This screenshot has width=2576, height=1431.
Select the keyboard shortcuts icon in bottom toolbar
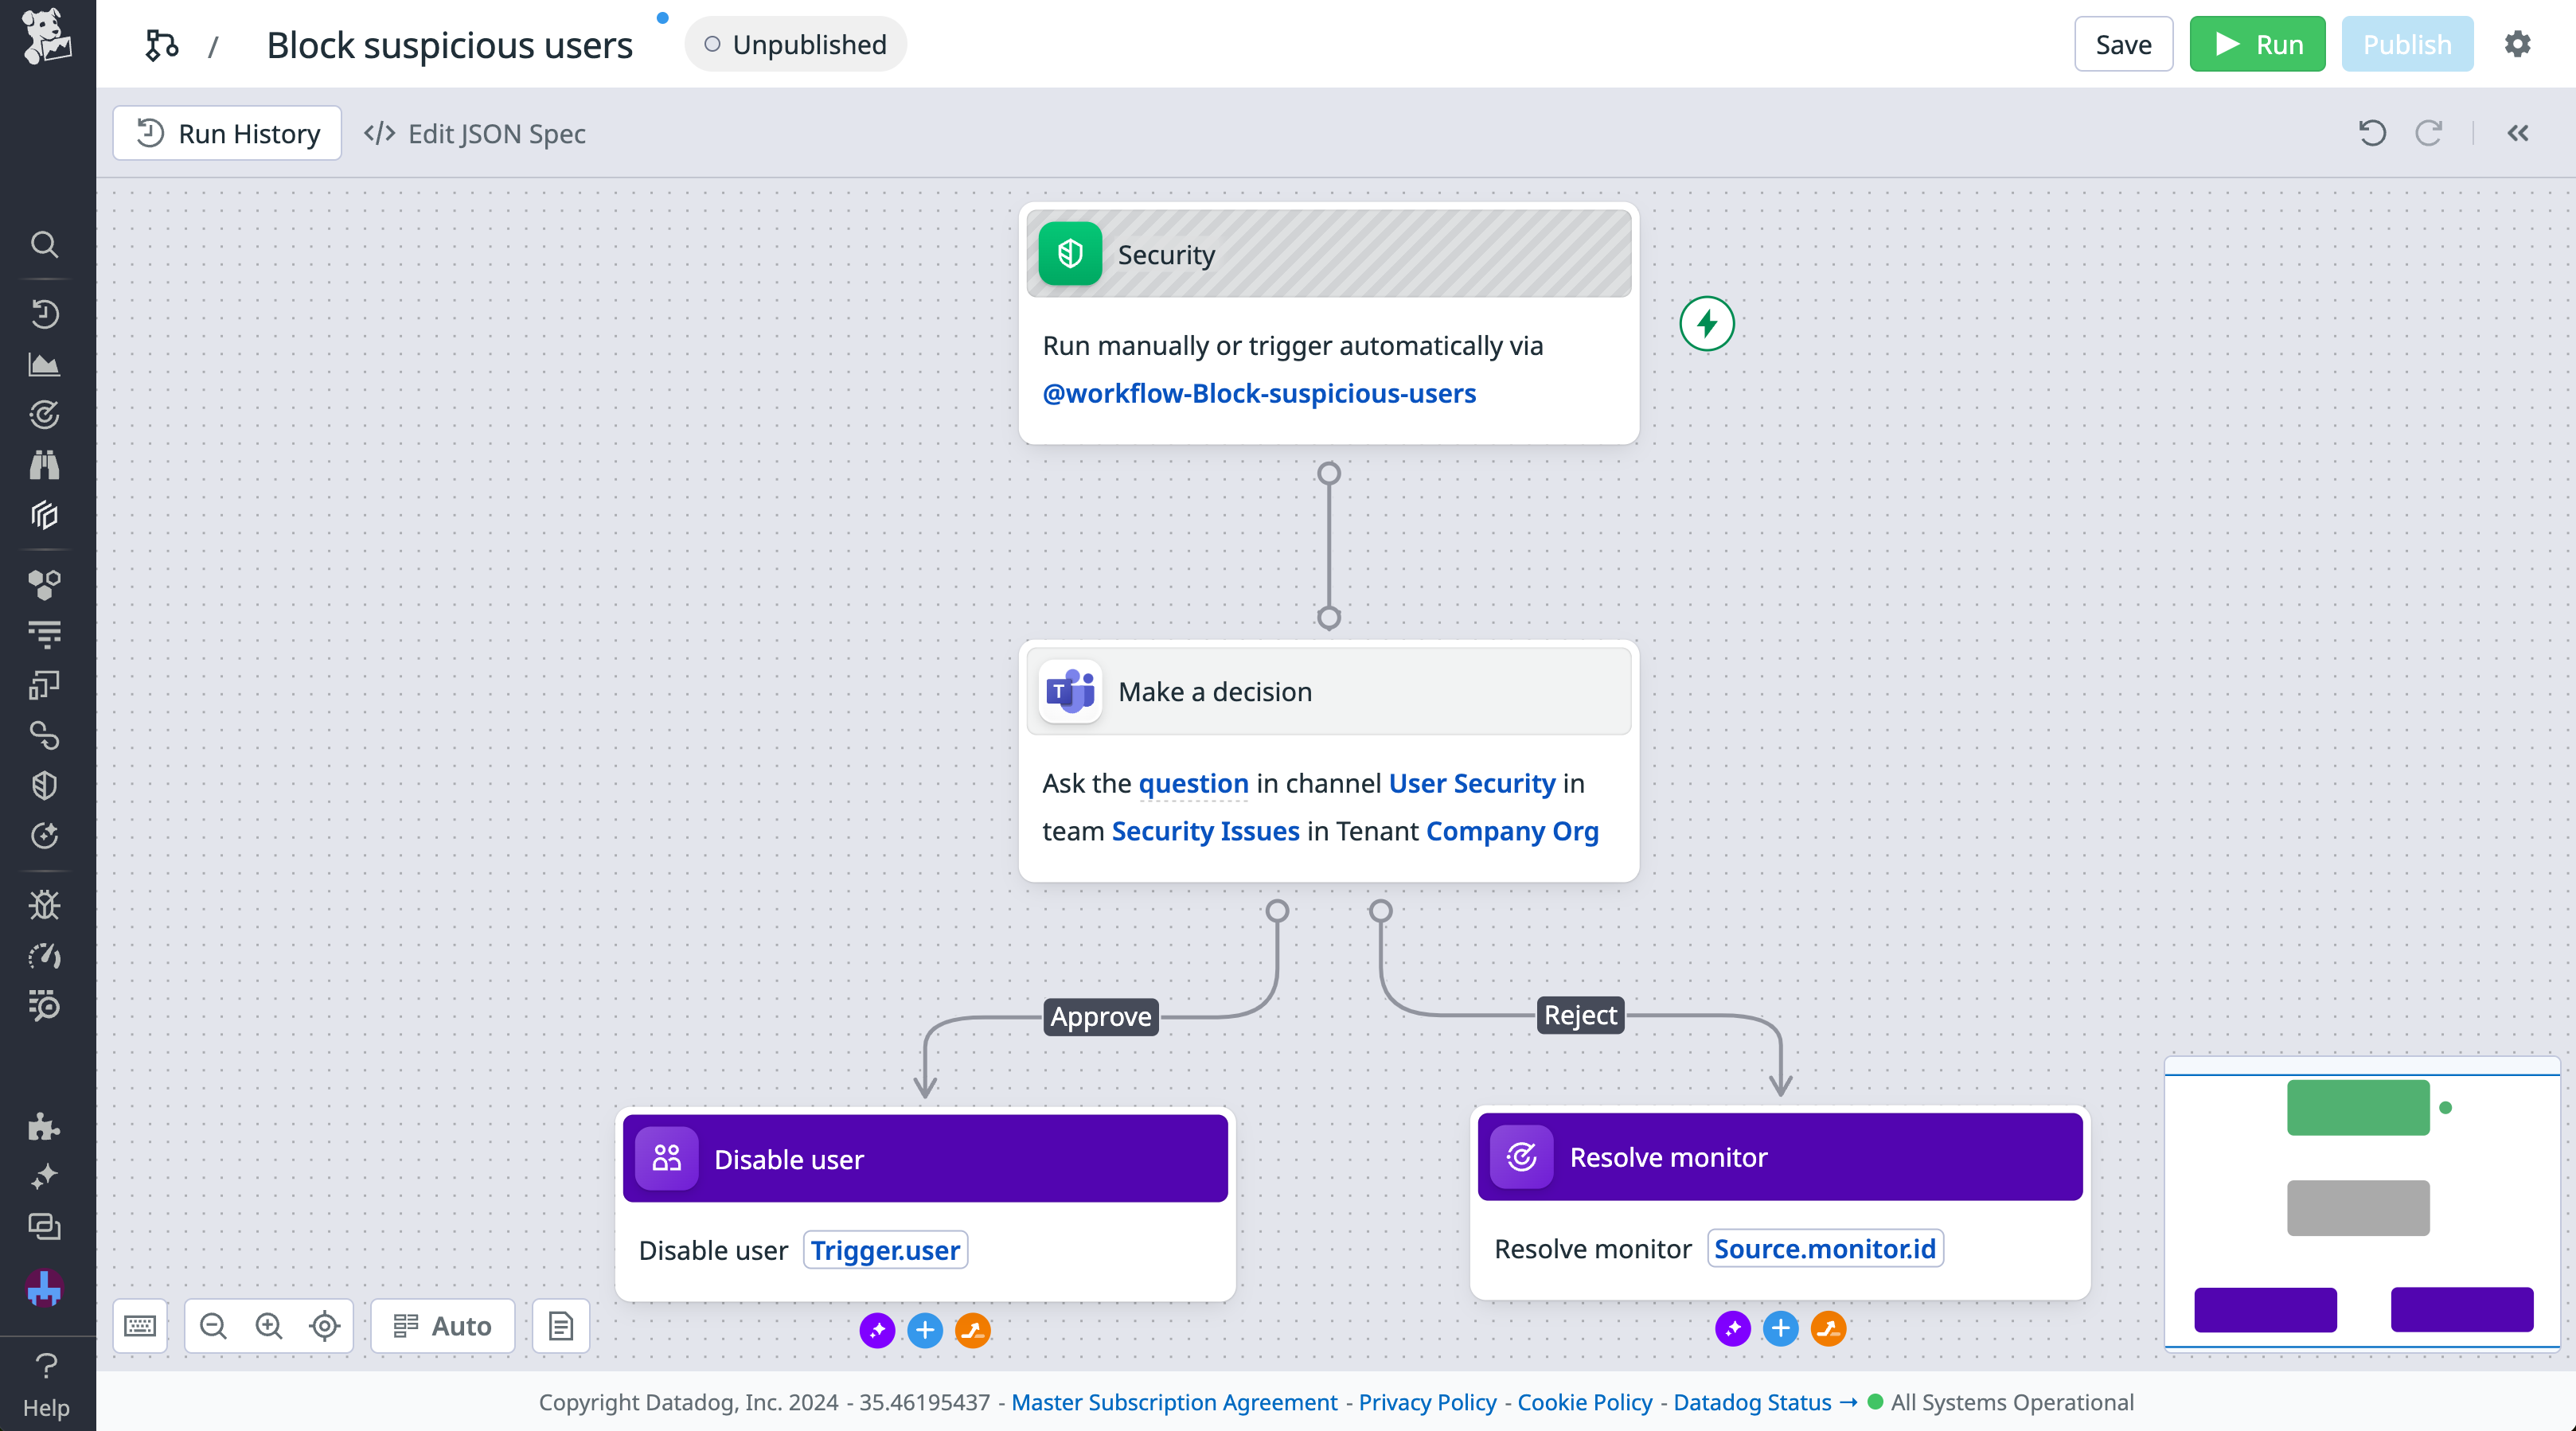pyautogui.click(x=140, y=1326)
